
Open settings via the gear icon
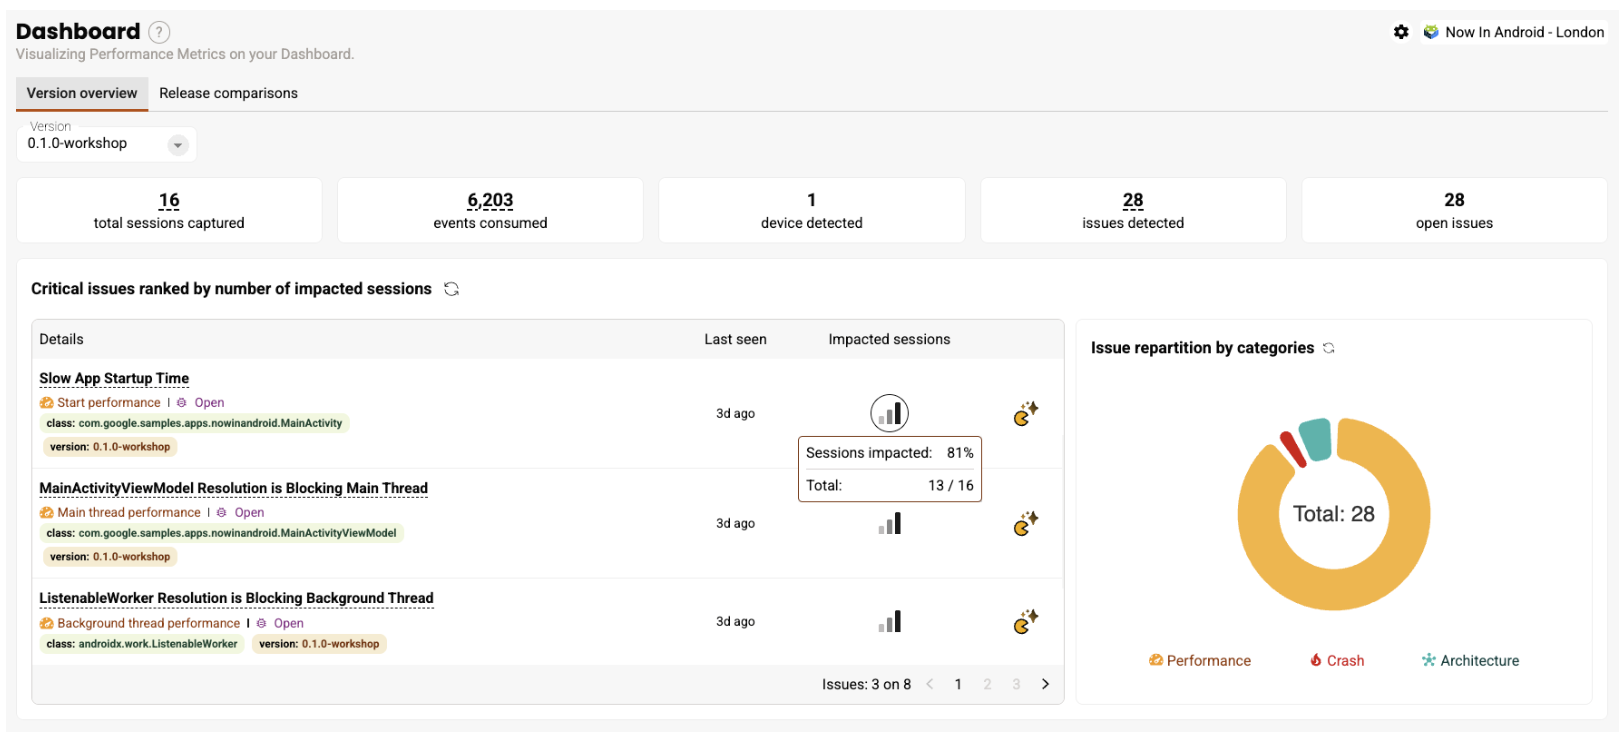point(1401,32)
